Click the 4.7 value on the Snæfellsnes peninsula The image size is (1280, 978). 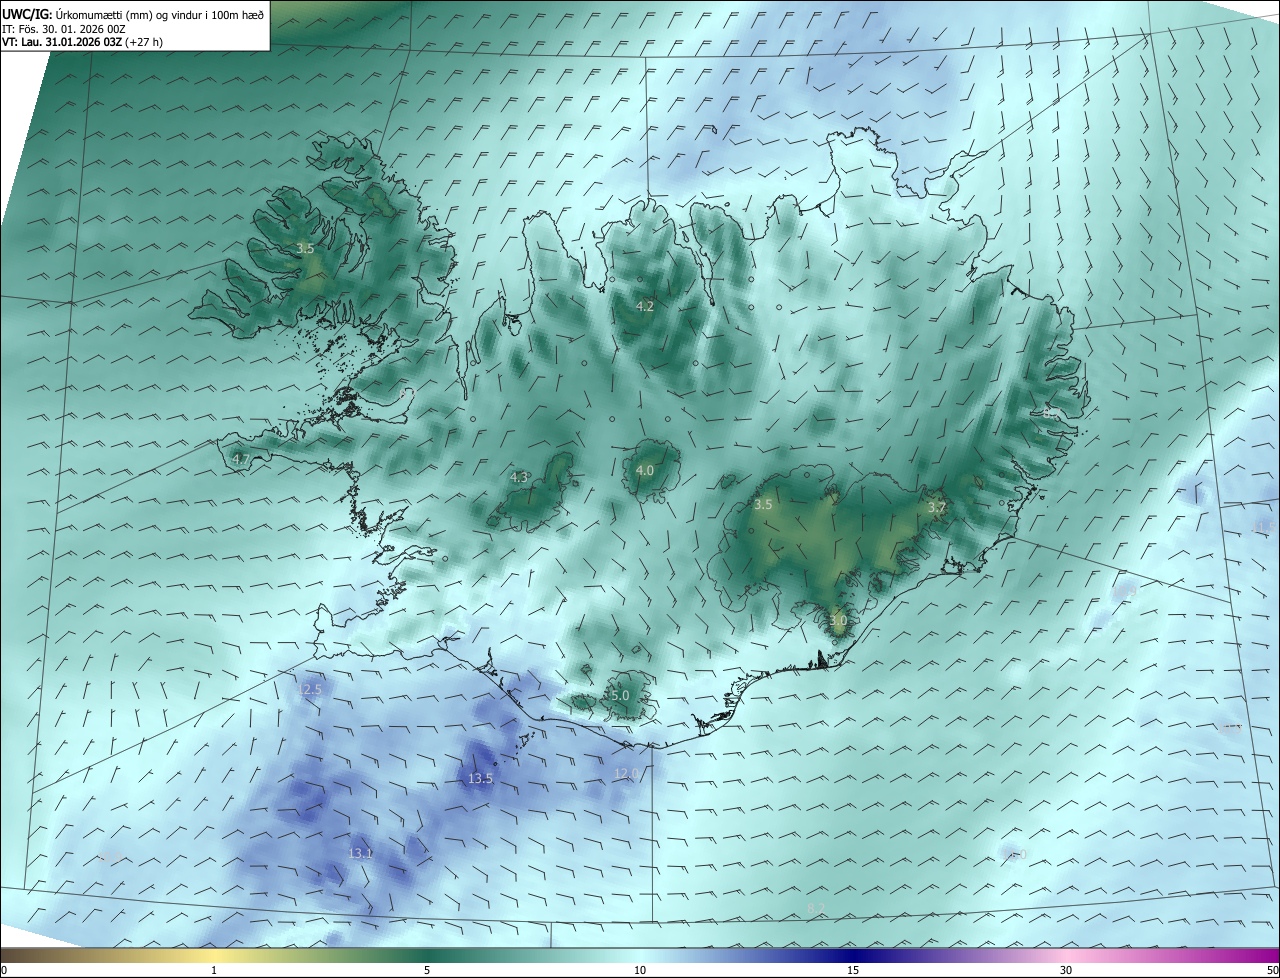(241, 459)
